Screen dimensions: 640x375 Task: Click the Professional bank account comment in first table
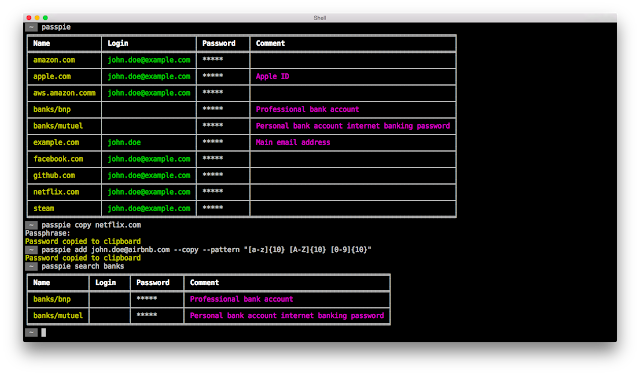(x=307, y=109)
